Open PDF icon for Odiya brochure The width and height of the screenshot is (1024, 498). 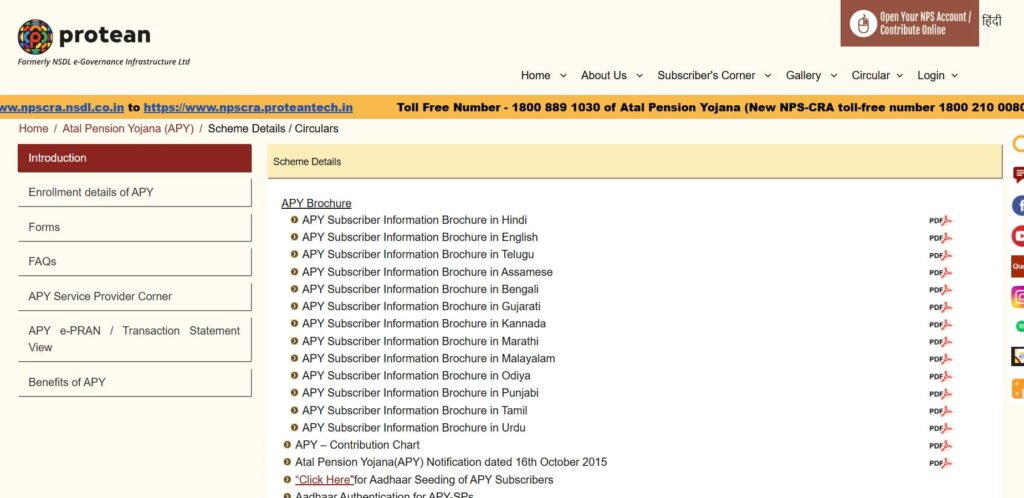coord(940,376)
